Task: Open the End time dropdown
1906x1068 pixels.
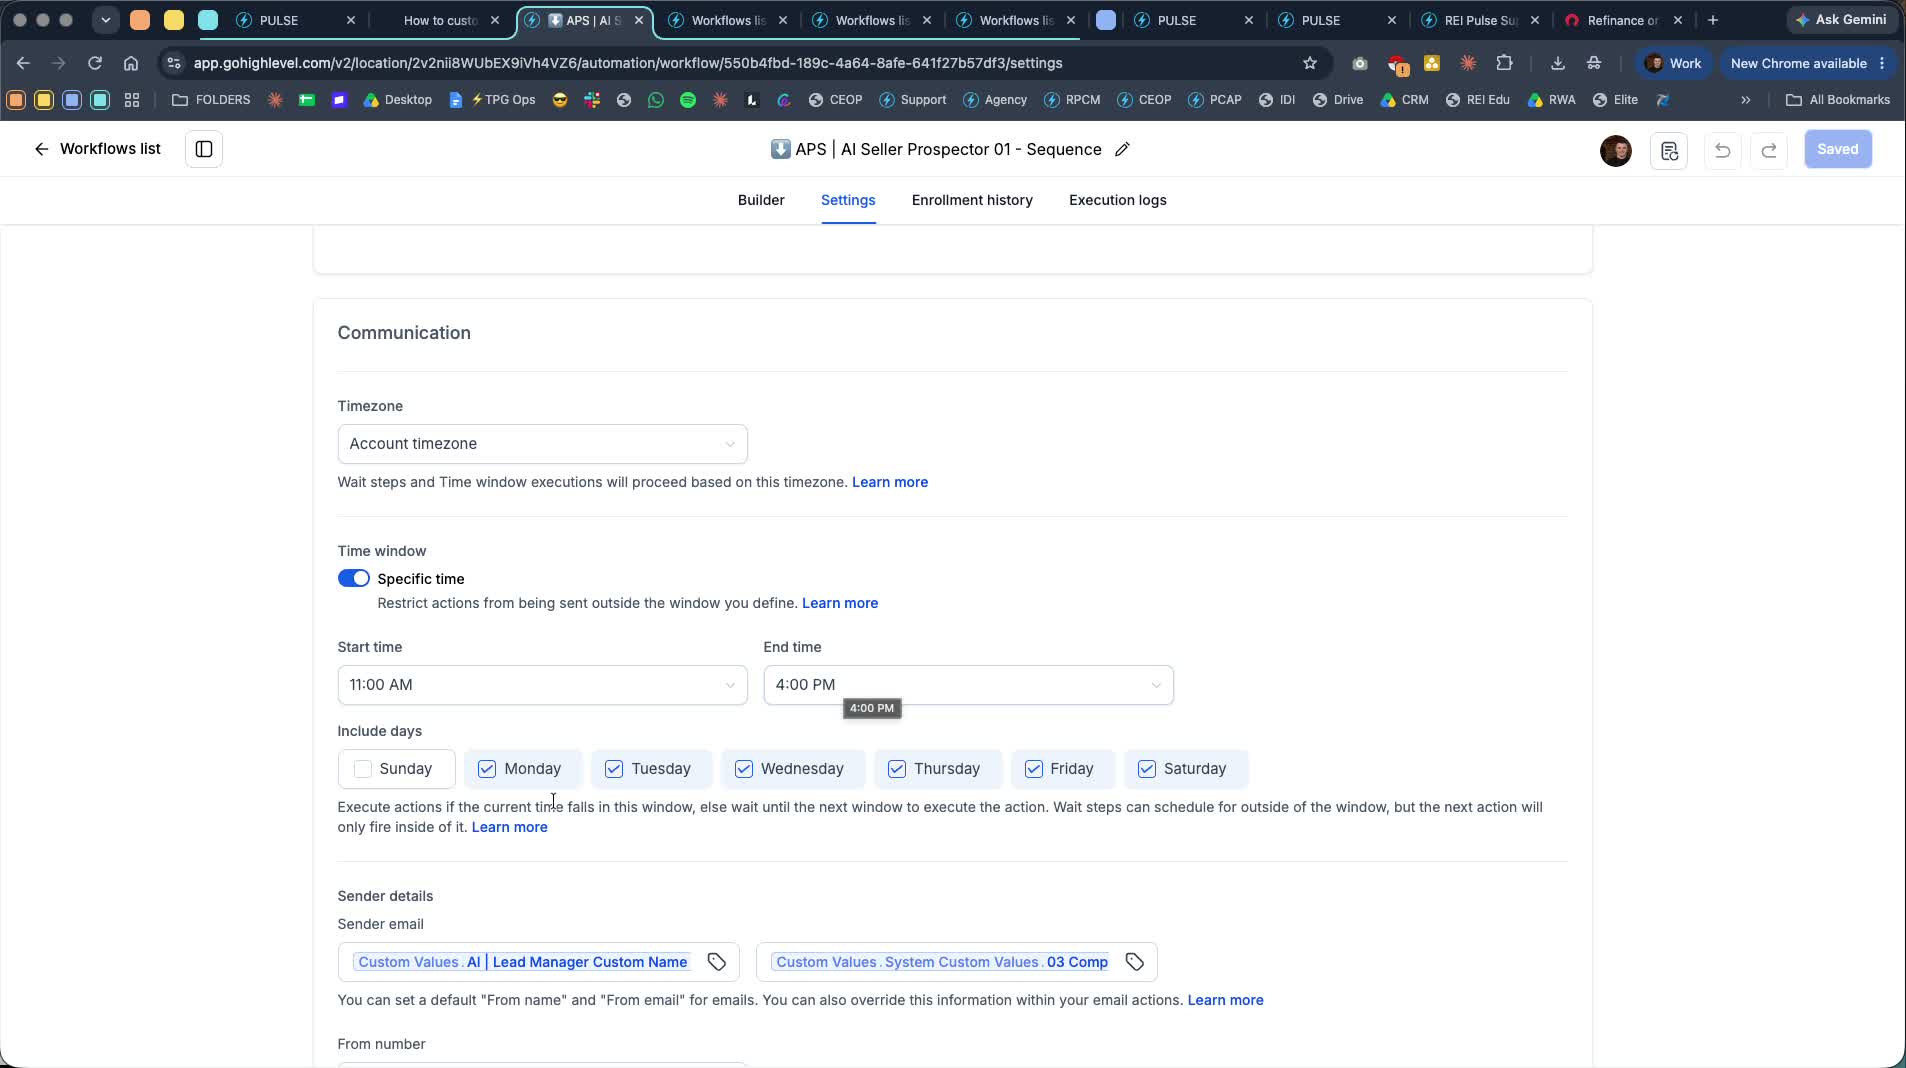Action: pyautogui.click(x=969, y=685)
